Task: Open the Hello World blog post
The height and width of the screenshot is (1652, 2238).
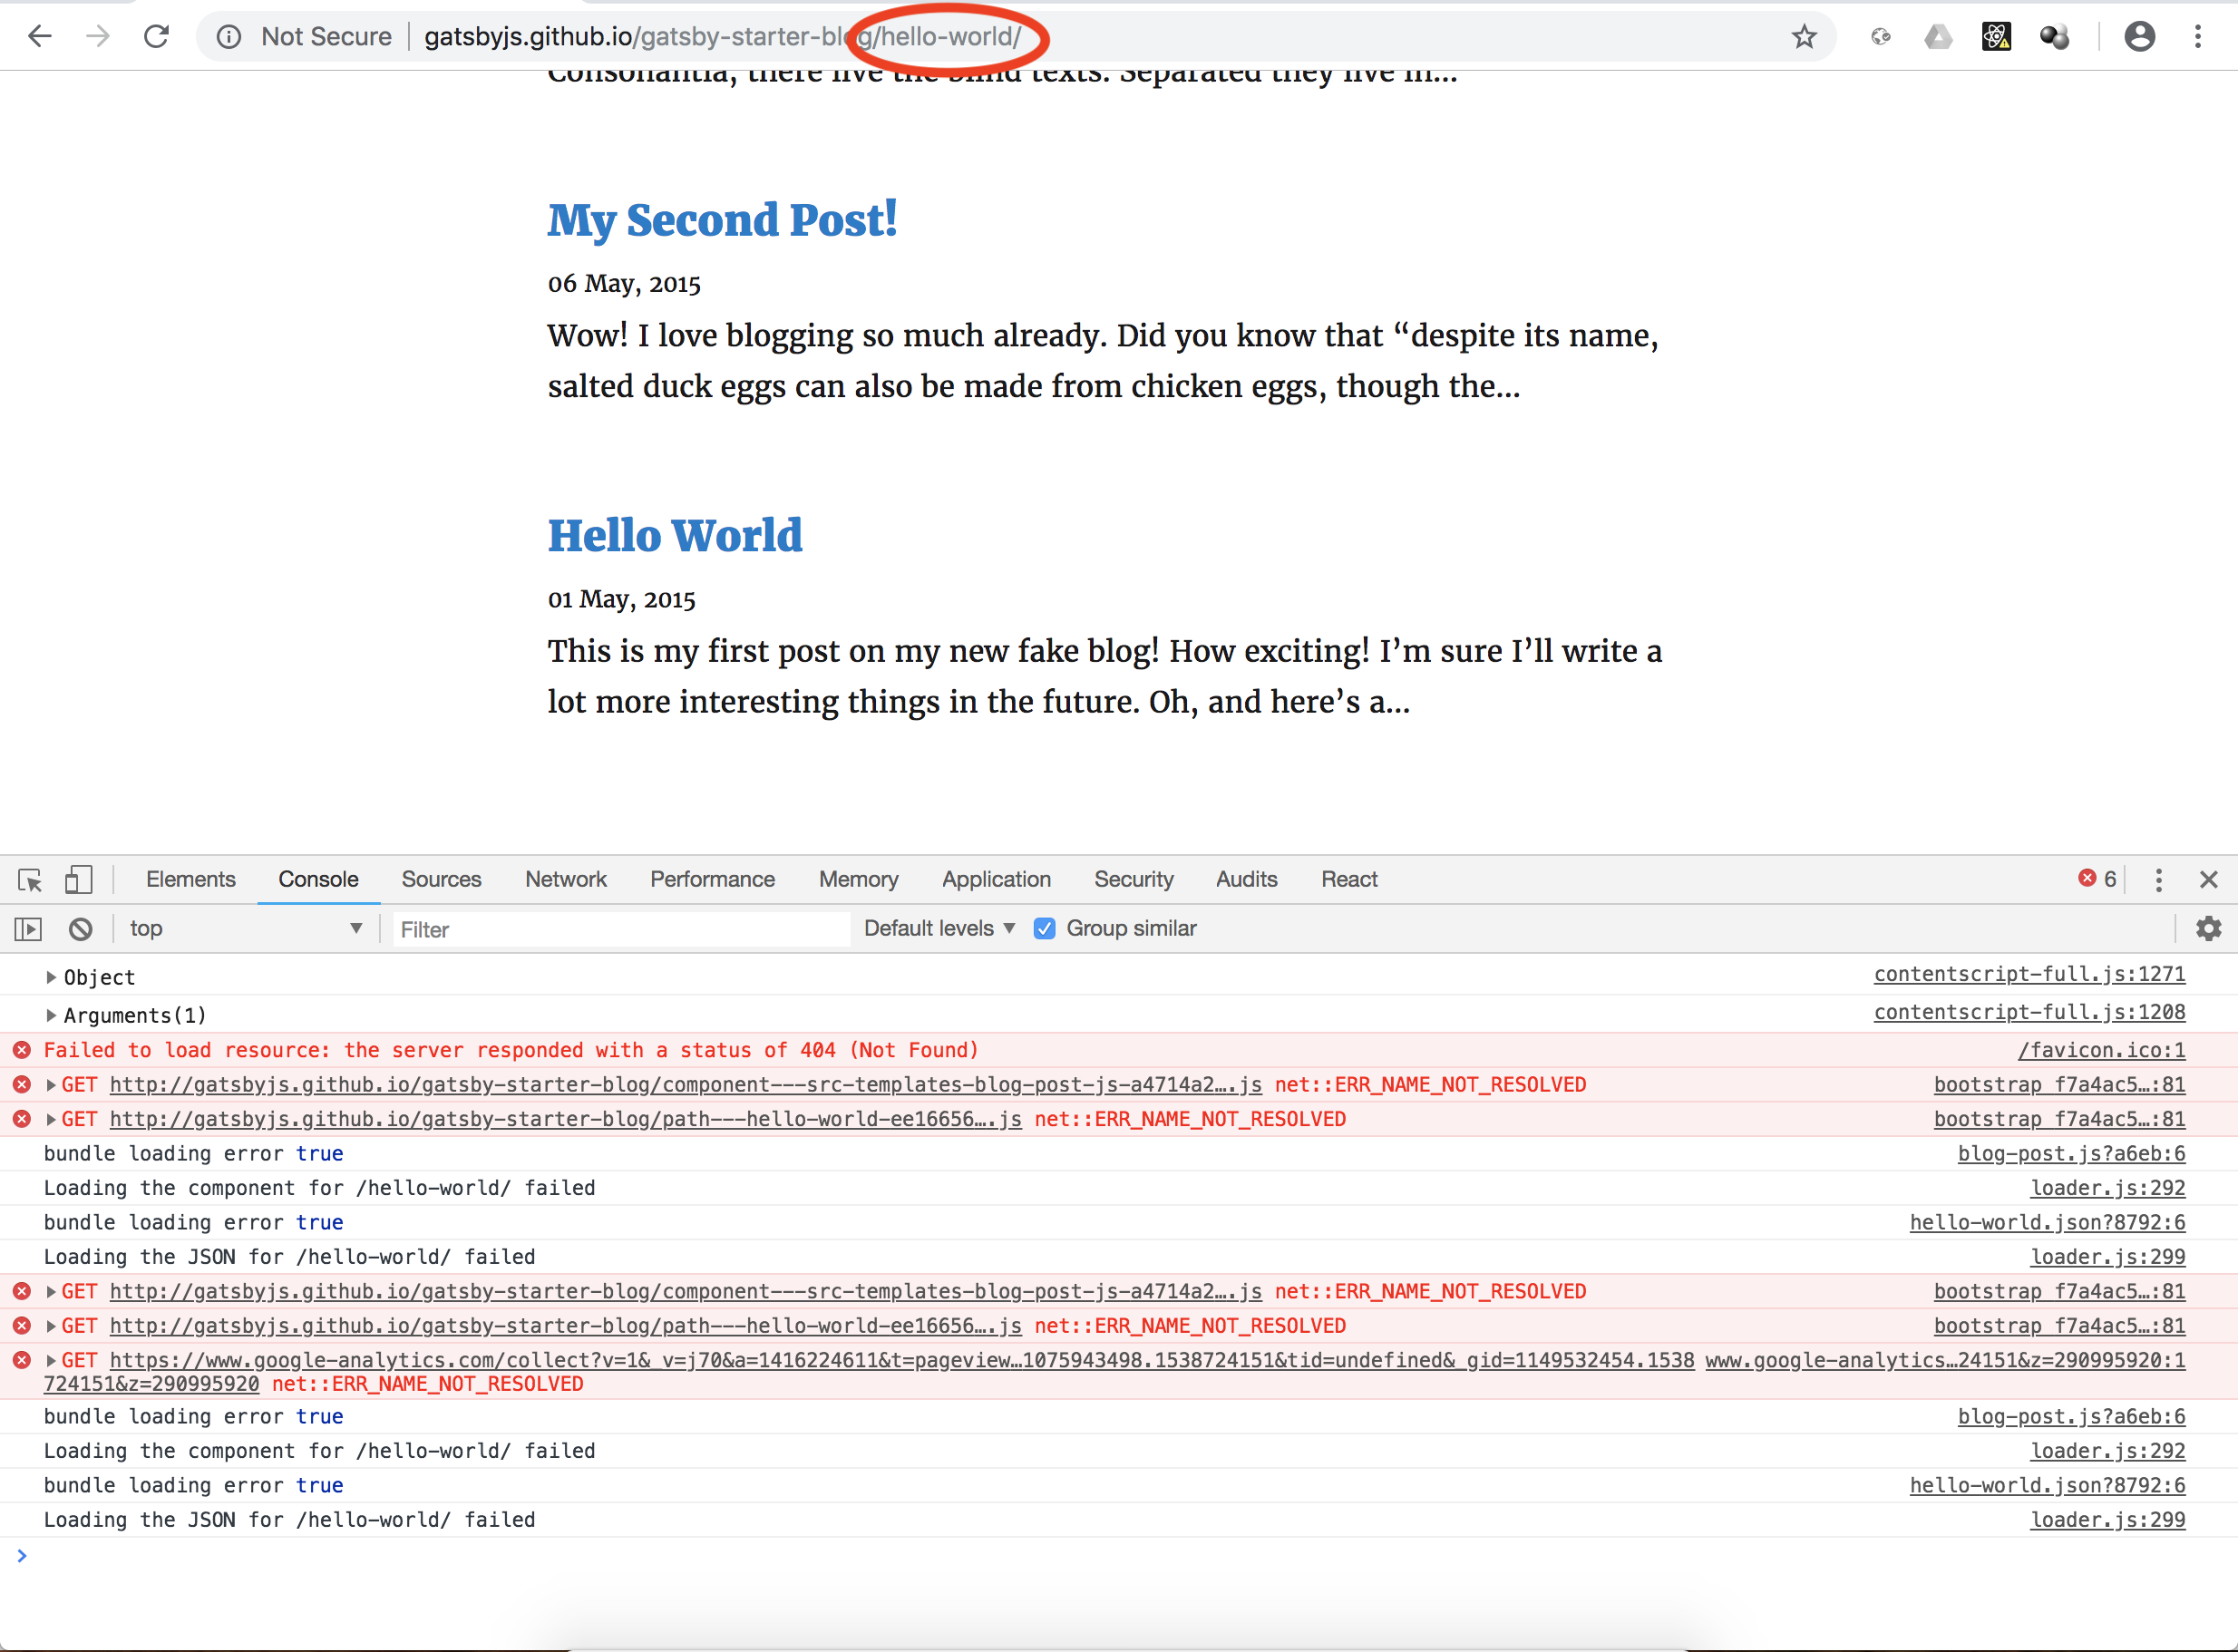Action: 674,535
